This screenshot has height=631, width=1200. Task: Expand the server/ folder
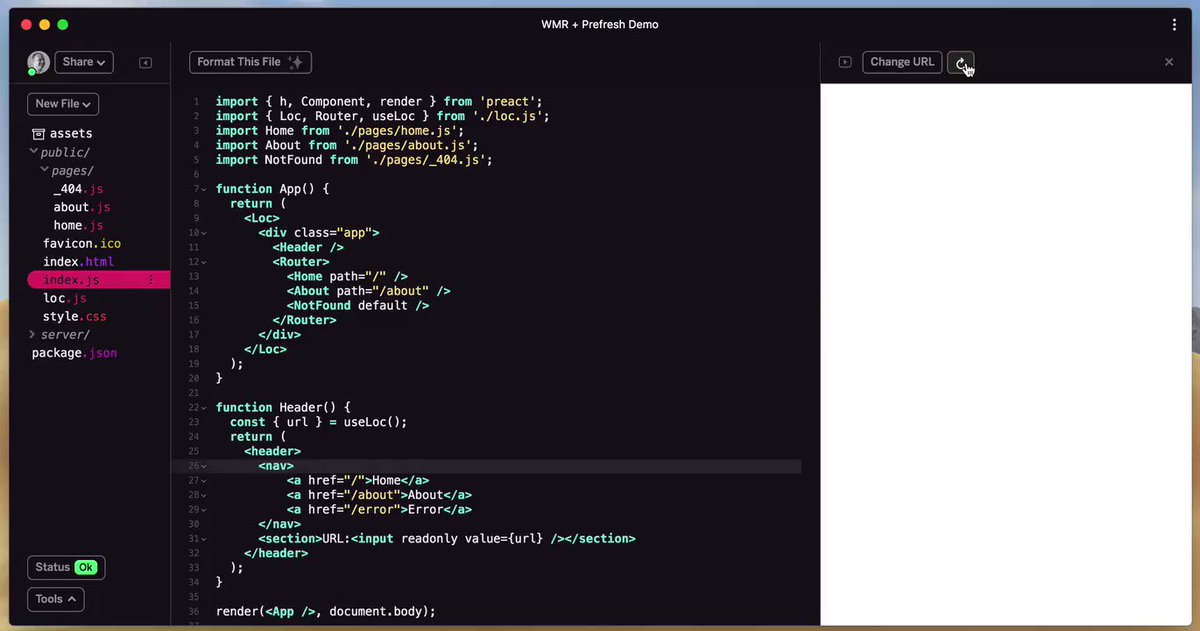pyautogui.click(x=59, y=334)
